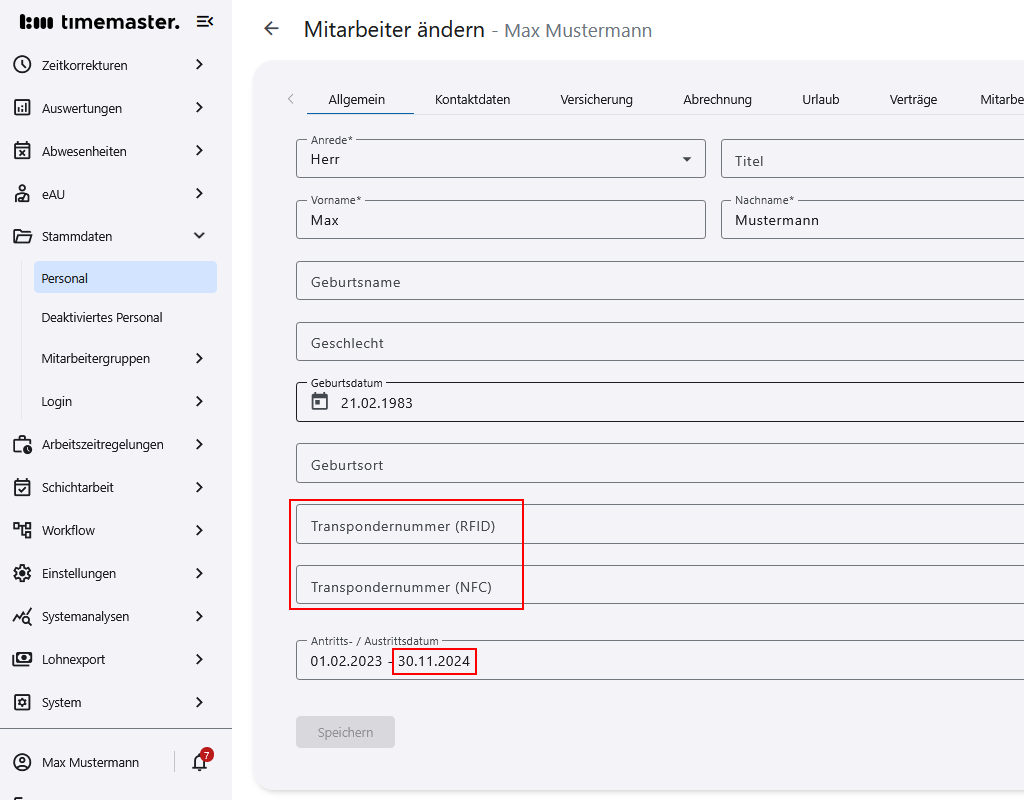The height and width of the screenshot is (800, 1024).
Task: Click the Stammdaten folder icon
Action: (x=22, y=236)
